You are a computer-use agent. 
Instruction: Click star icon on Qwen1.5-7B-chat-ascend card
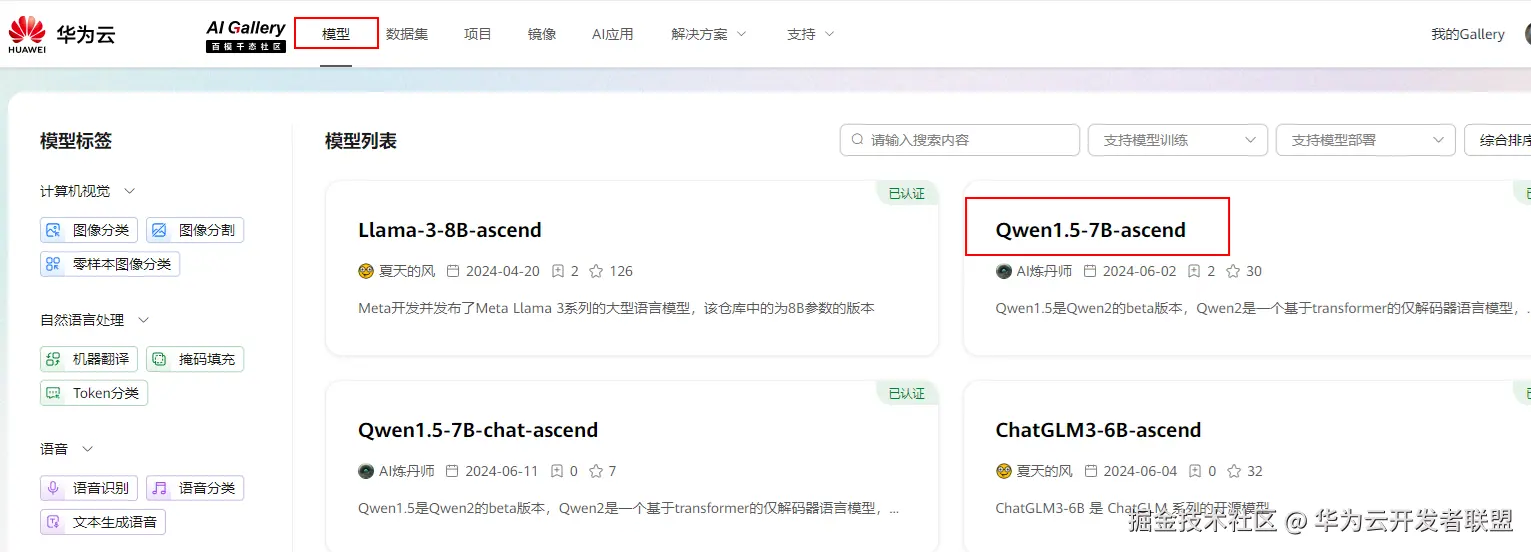click(x=596, y=471)
